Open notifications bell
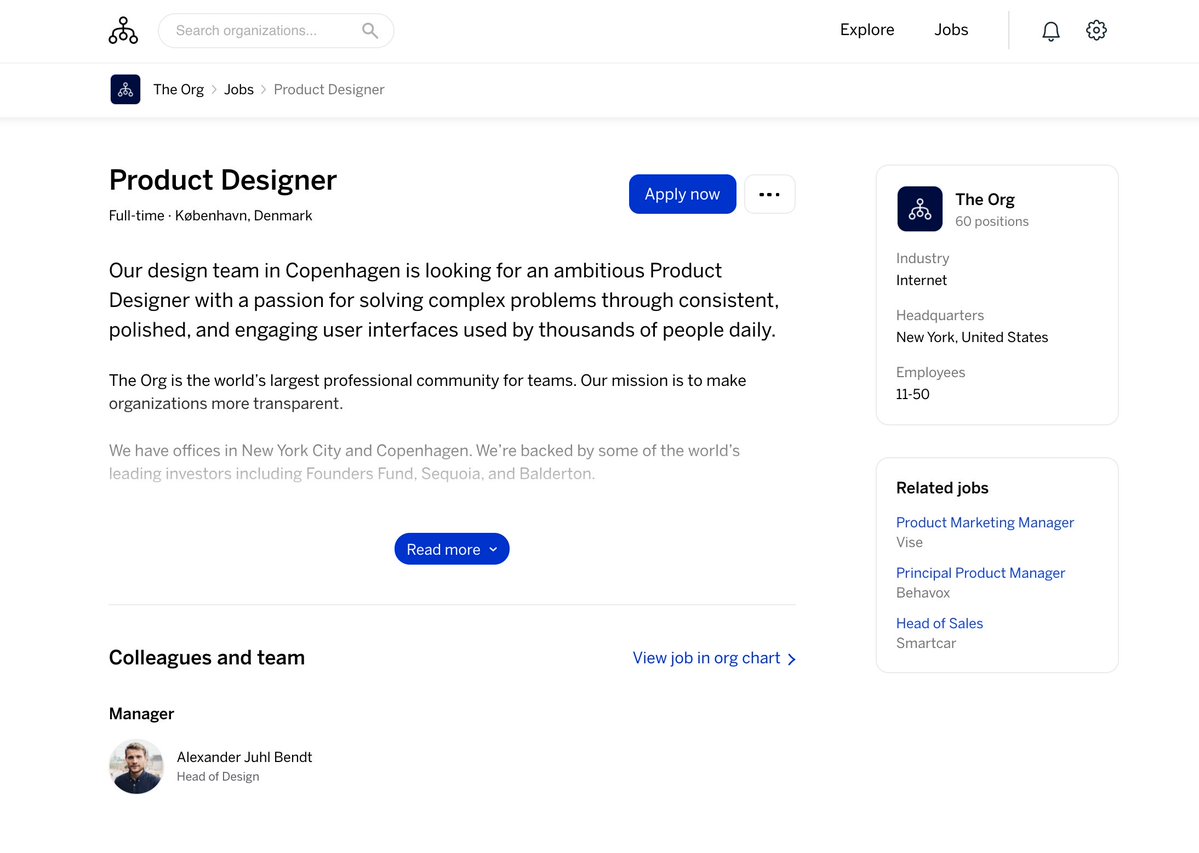Viewport: 1199px width, 853px height. (x=1051, y=31)
